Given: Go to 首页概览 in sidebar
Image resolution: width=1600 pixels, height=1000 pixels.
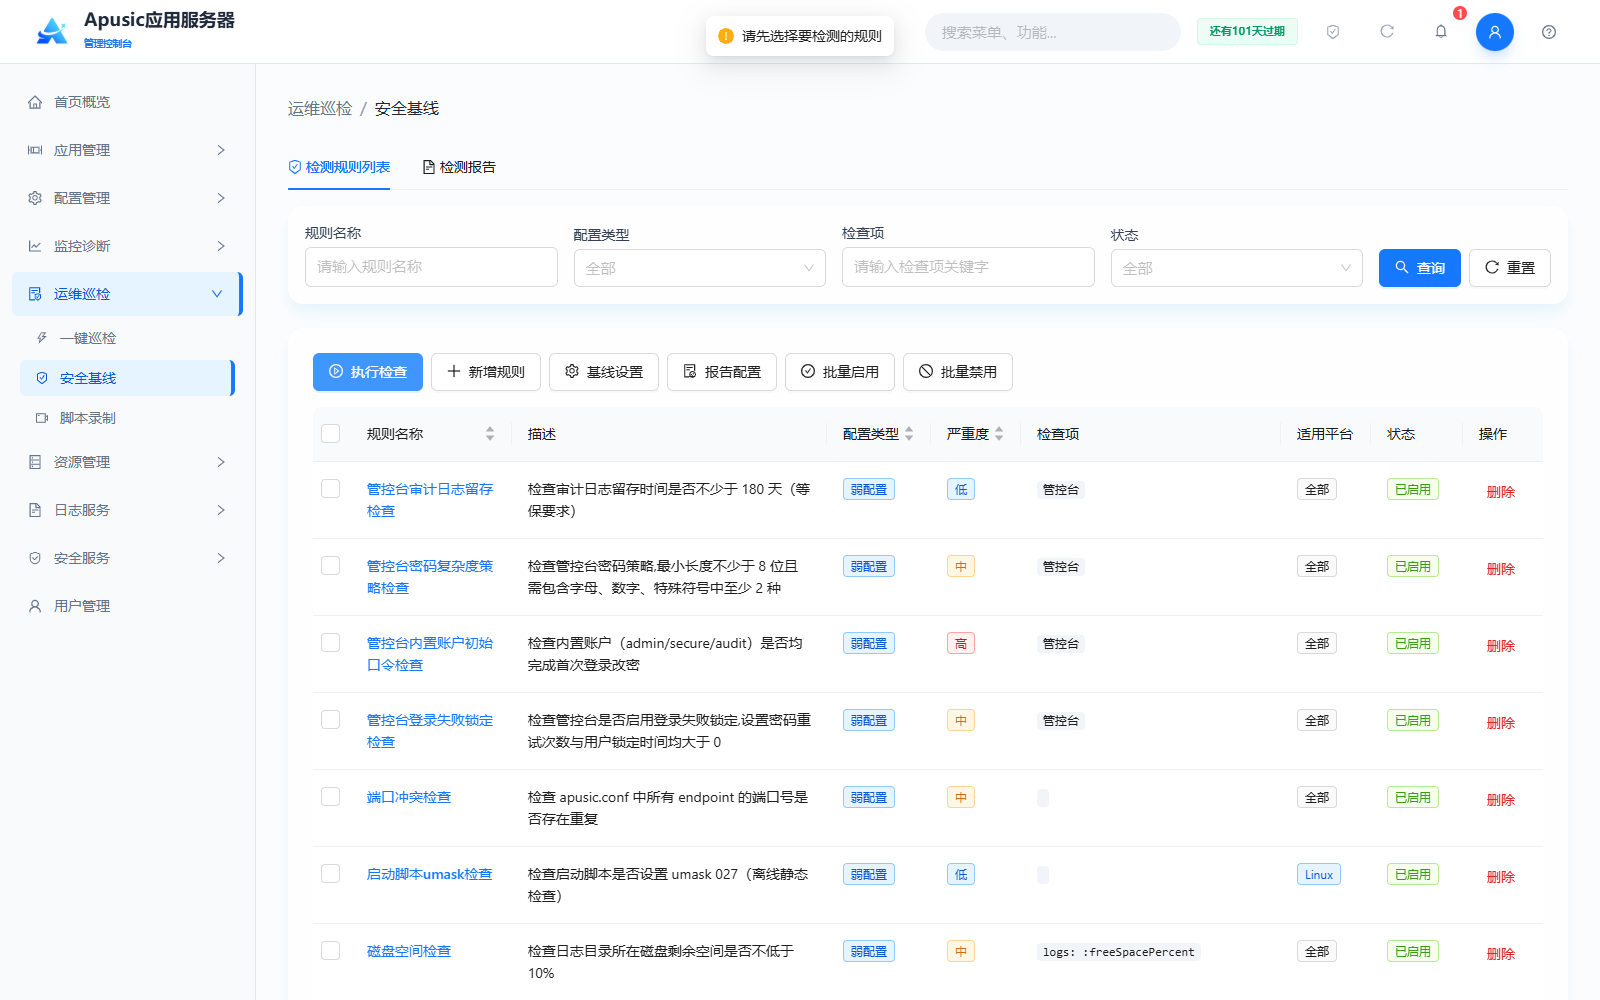Looking at the screenshot, I should (127, 102).
